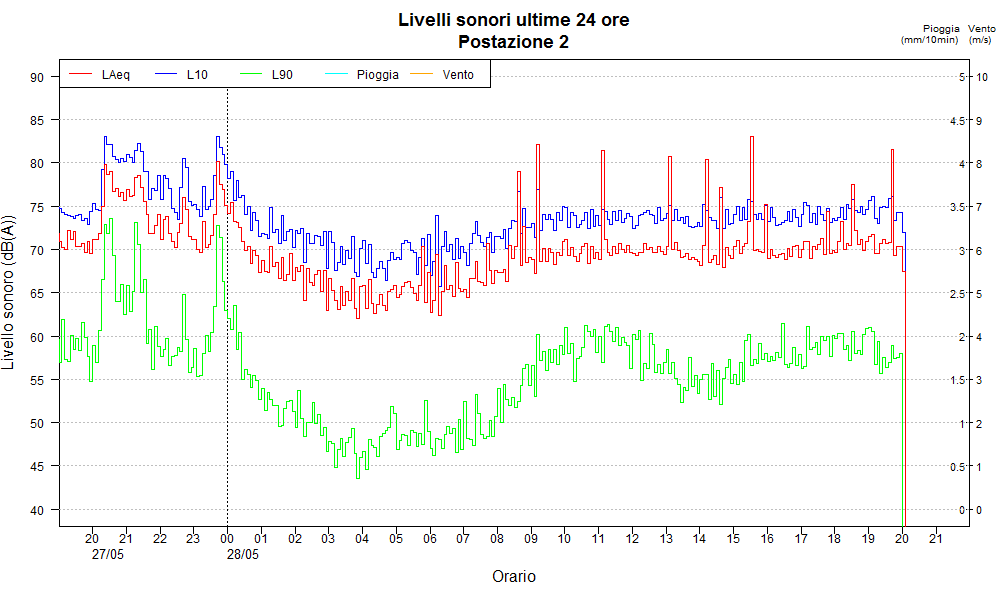Click the red line sample beside LAeq
Viewport: 1000px width, 600px height.
pos(81,75)
